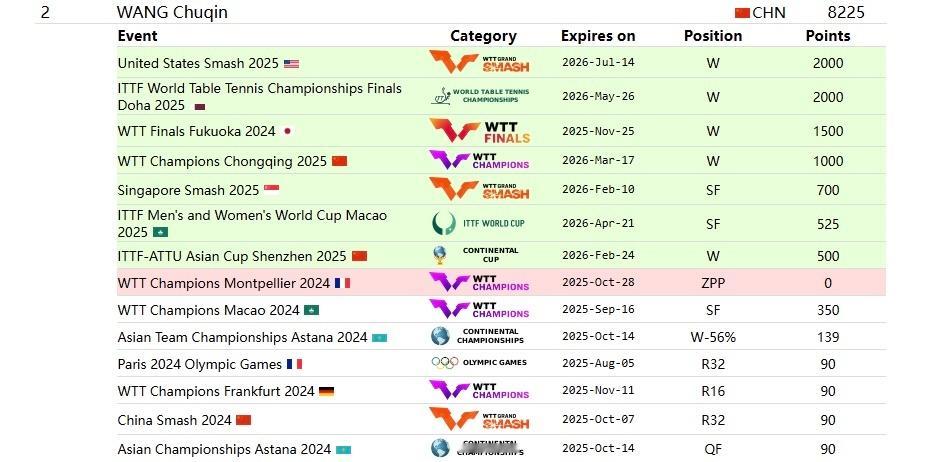The width and height of the screenshot is (951, 462).
Task: Click the German flag beside WTT Champions Frankfurt
Action: pyautogui.click(x=326, y=392)
